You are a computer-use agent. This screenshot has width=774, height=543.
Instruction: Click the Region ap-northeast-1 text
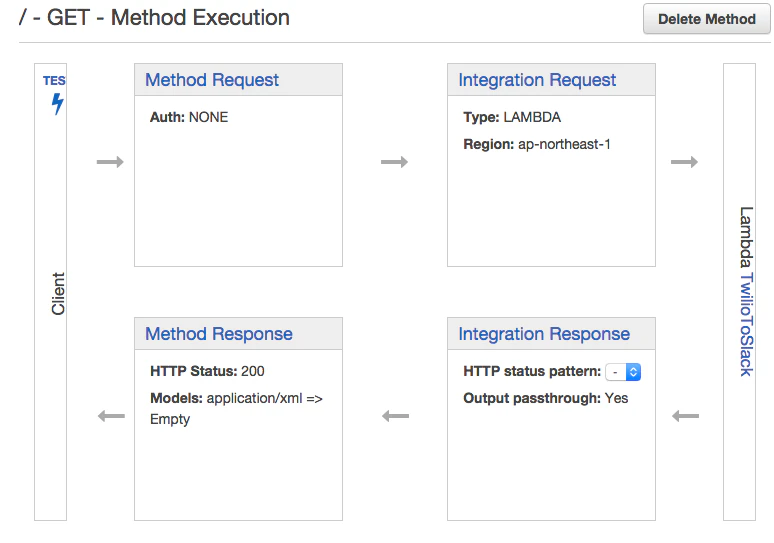[537, 144]
